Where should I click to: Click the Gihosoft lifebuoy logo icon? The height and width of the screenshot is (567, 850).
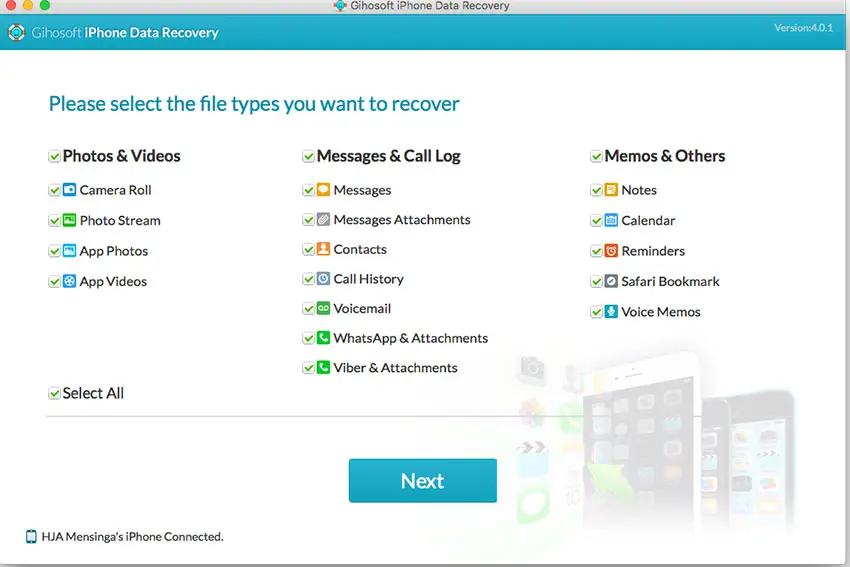pyautogui.click(x=16, y=33)
